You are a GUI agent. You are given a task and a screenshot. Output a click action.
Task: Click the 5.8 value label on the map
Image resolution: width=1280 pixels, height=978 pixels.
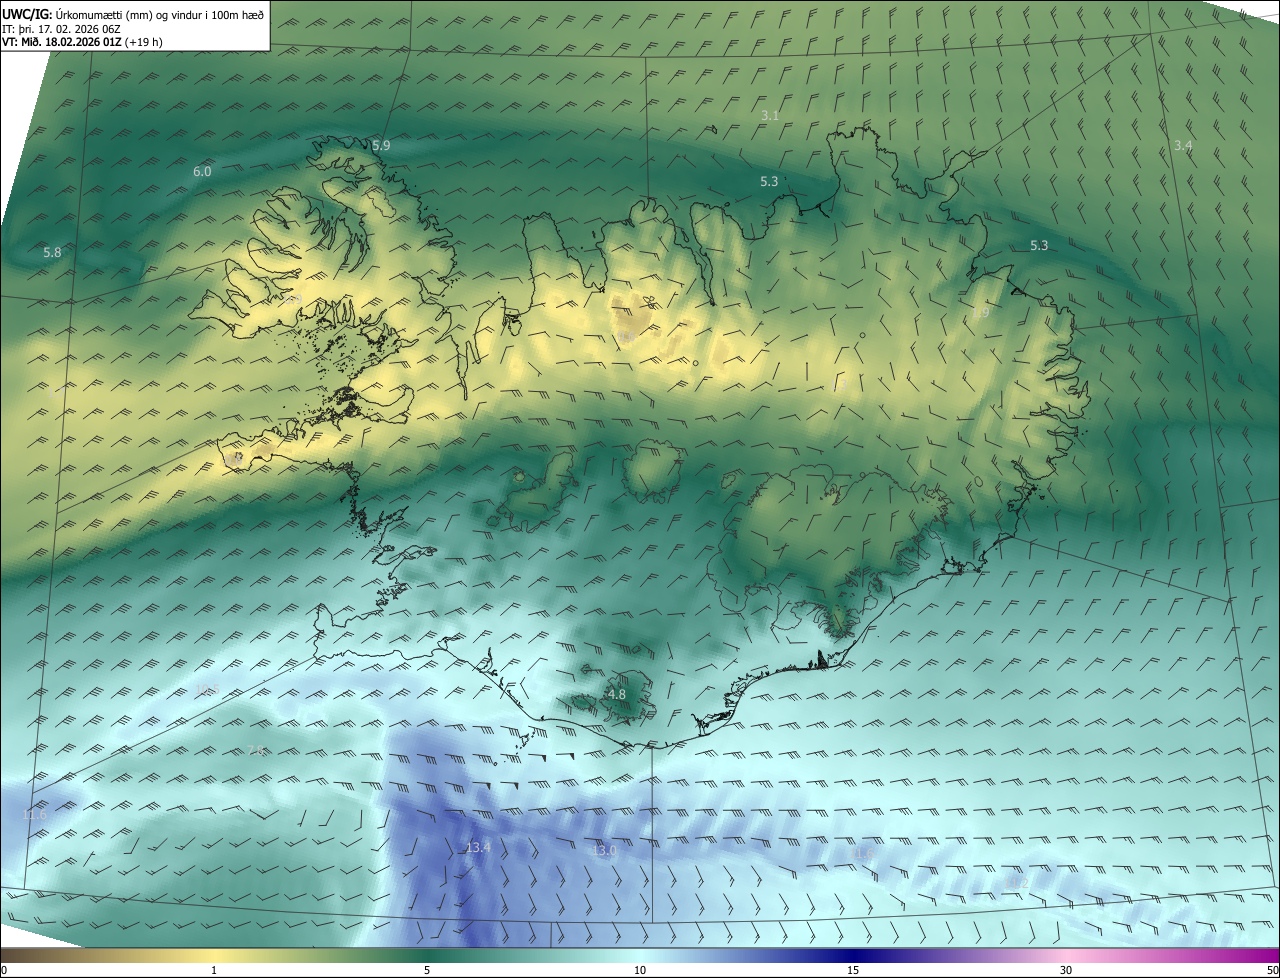pos(52,253)
